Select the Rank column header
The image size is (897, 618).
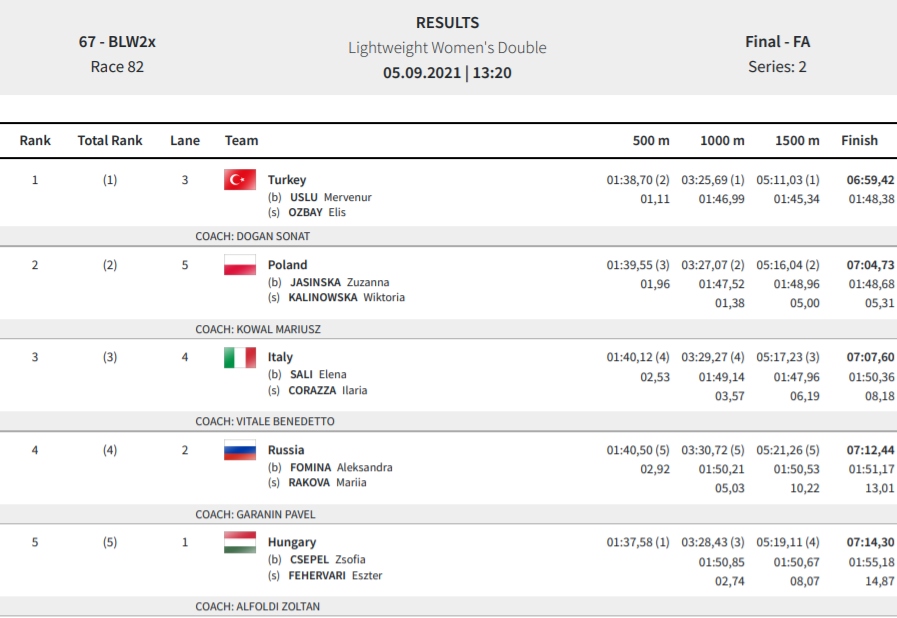(35, 140)
